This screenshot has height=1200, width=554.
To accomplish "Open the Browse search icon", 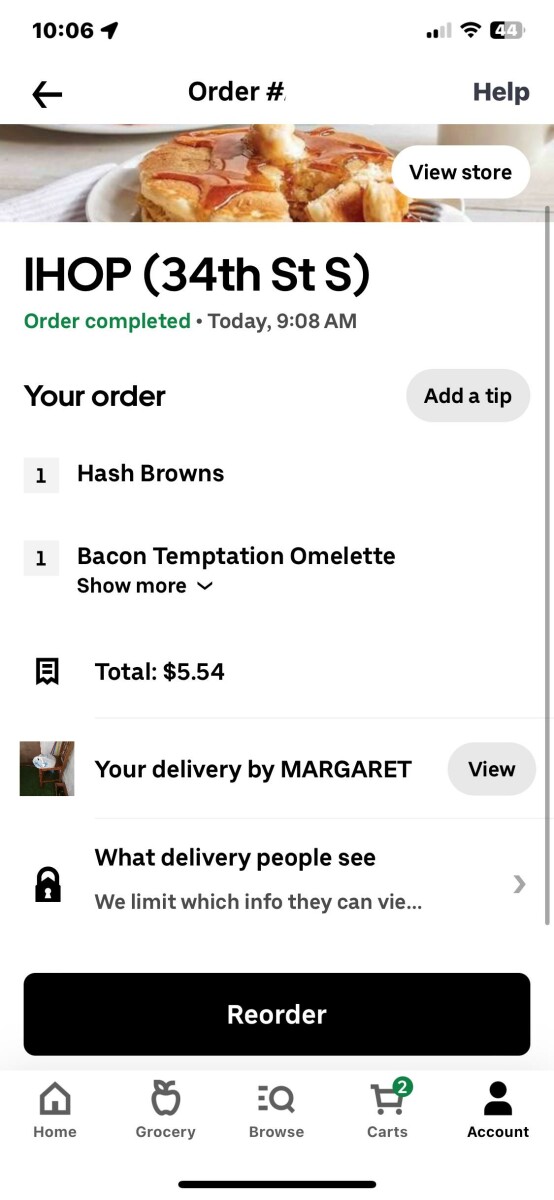I will pos(276,1100).
